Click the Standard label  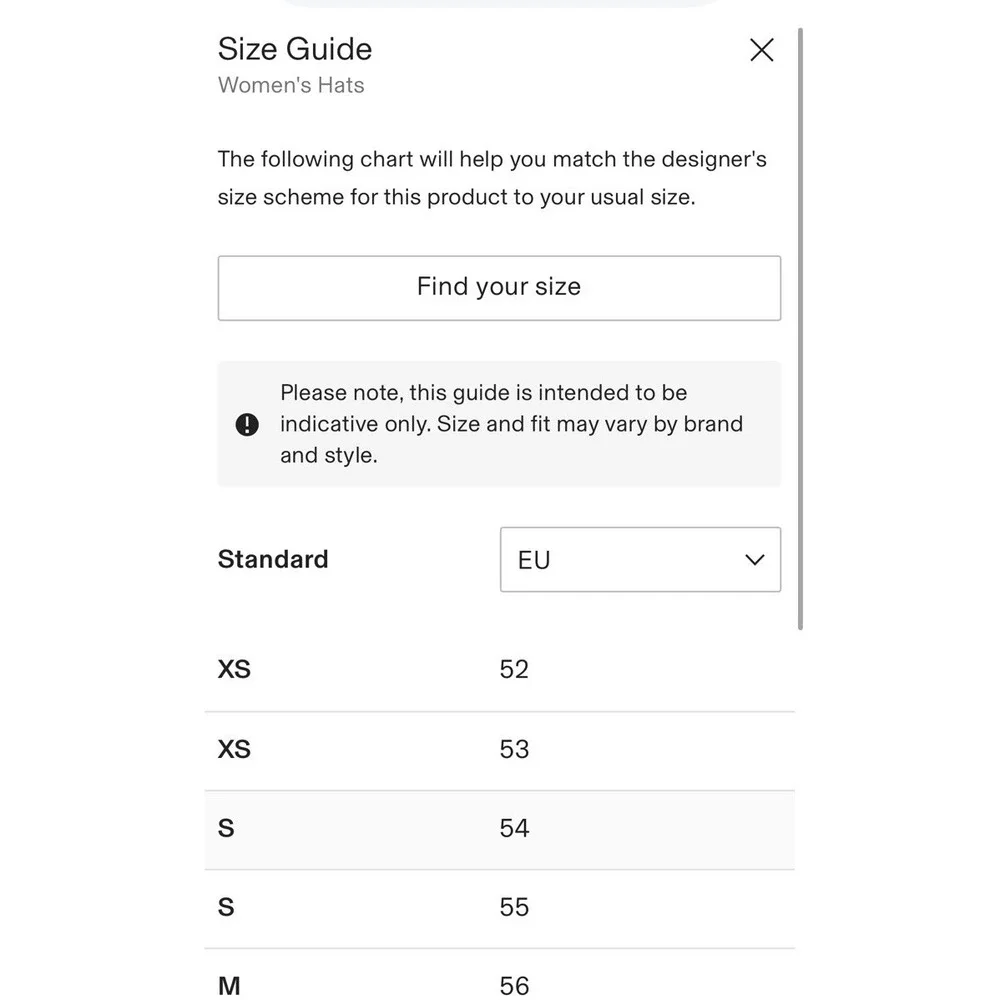click(273, 559)
